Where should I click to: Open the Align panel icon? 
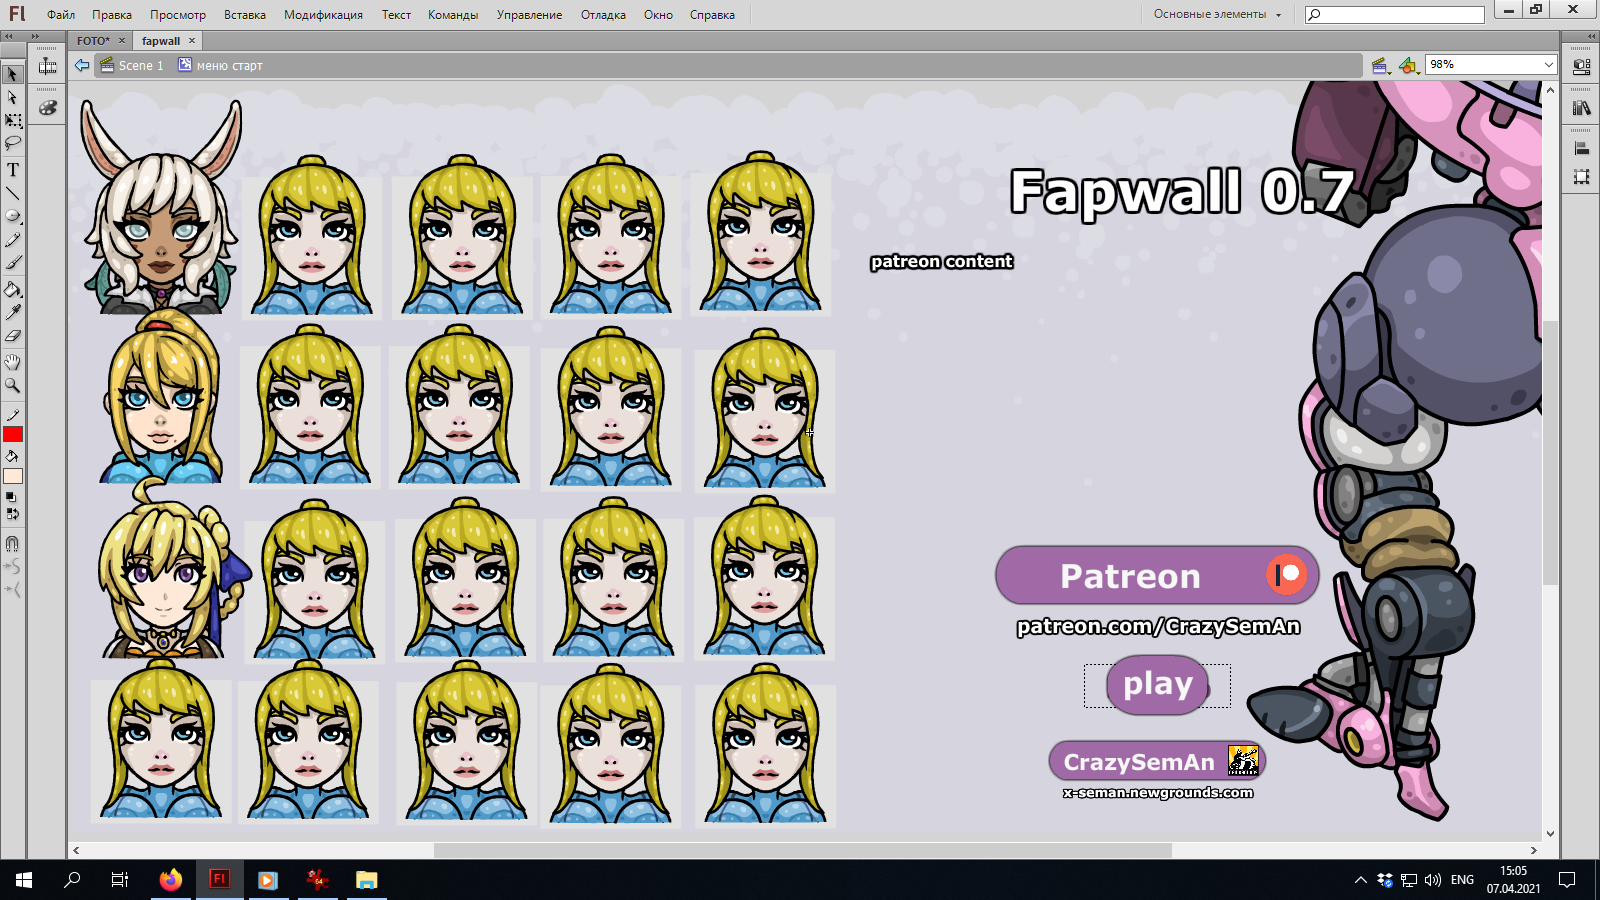pos(1582,149)
